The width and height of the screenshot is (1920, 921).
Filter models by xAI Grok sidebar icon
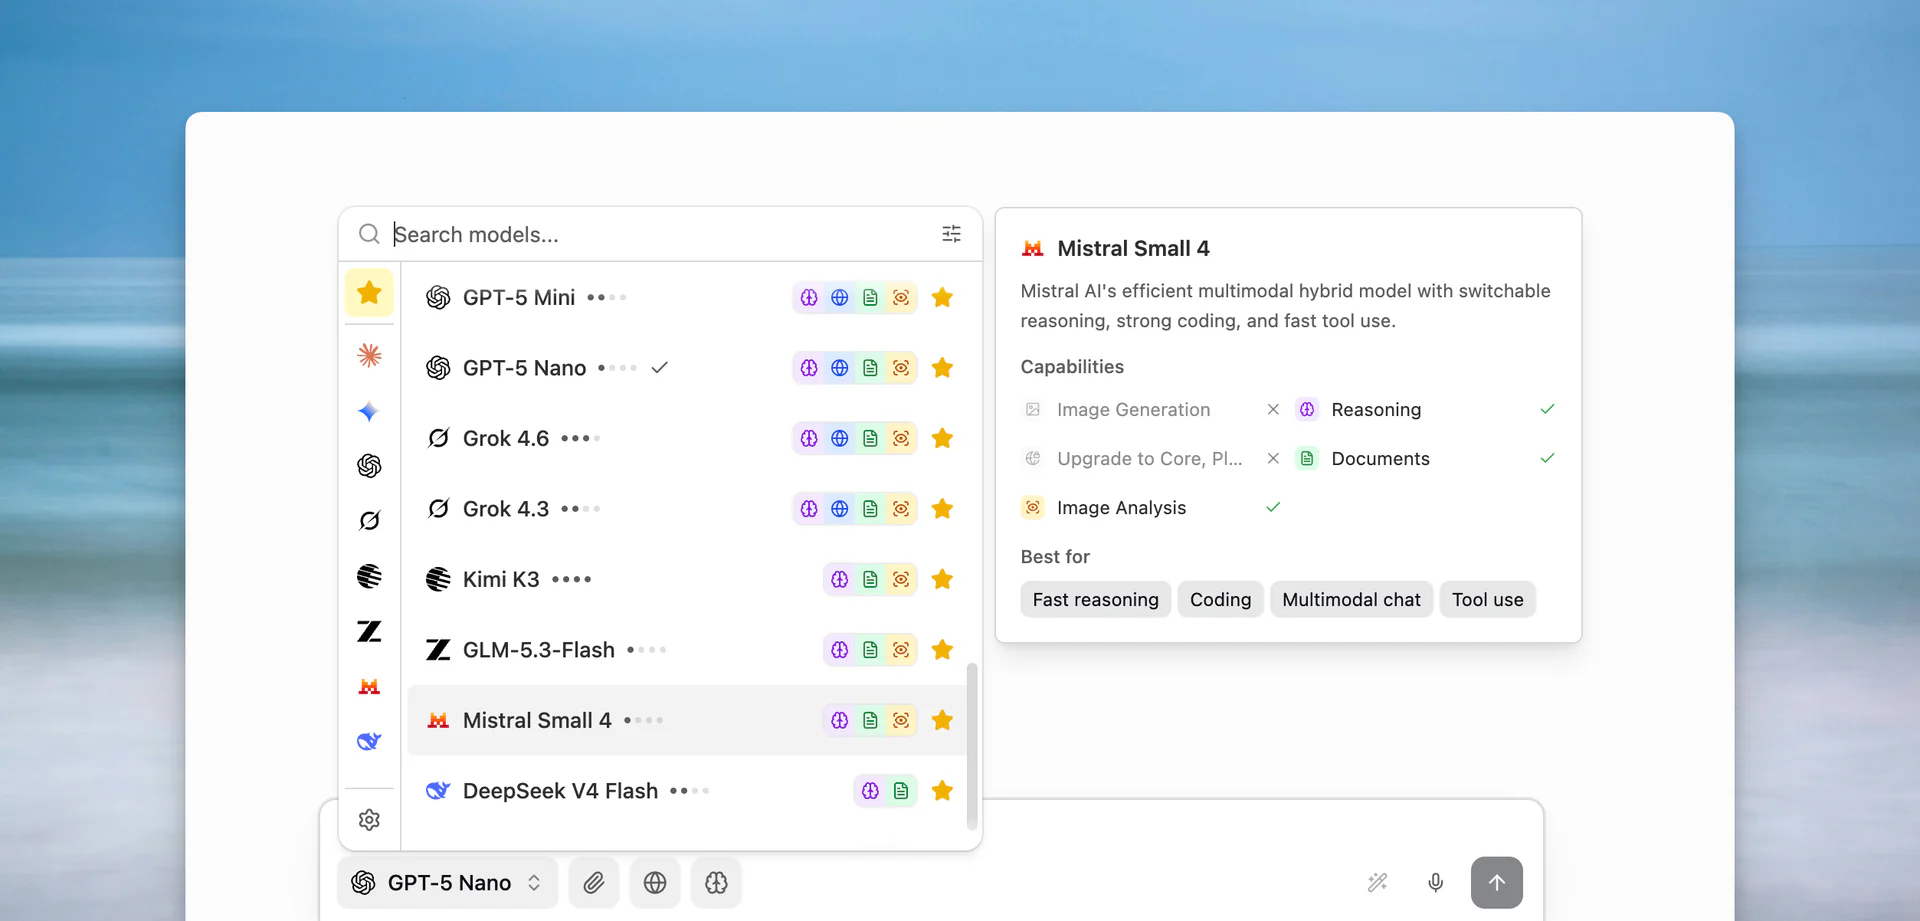(x=369, y=521)
